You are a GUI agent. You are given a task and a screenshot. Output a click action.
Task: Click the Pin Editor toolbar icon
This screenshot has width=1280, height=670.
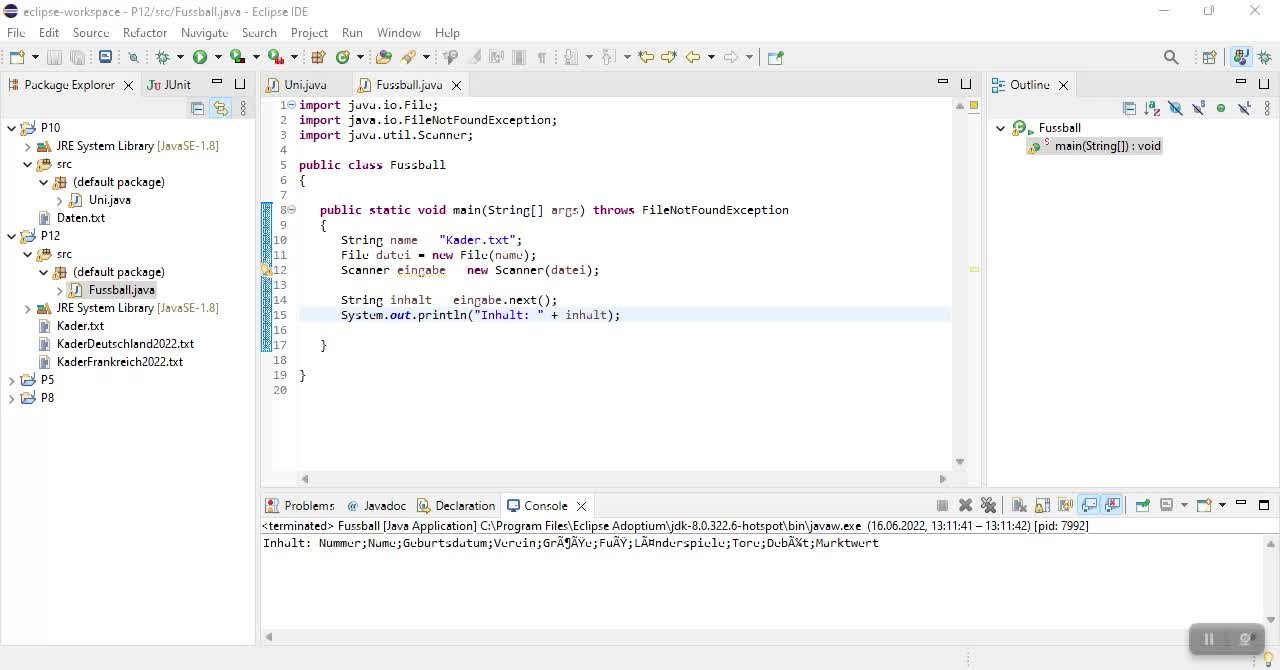775,57
